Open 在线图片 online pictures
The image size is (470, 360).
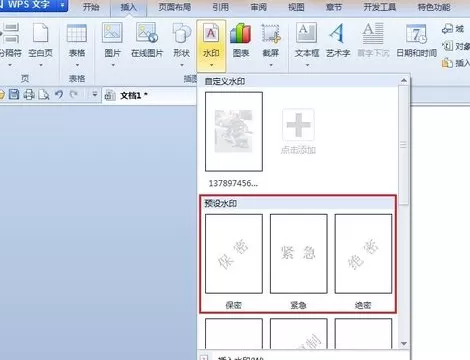(147, 33)
